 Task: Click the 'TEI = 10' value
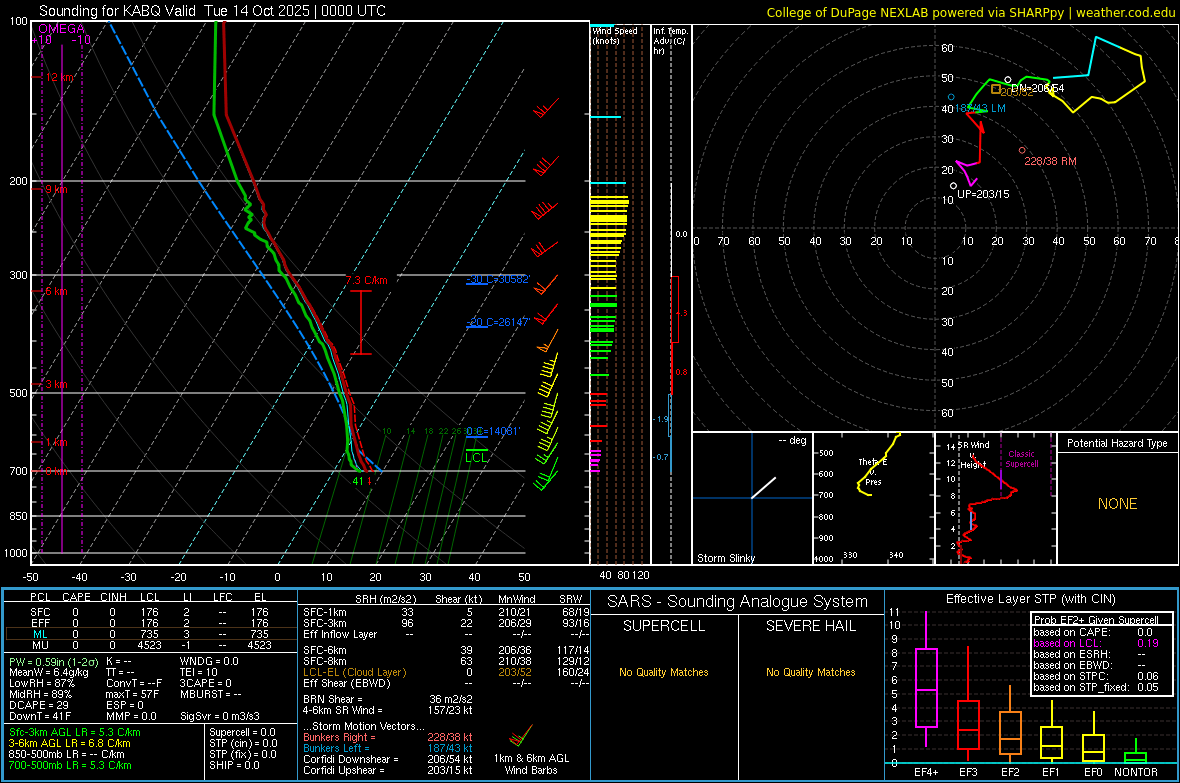coord(199,672)
